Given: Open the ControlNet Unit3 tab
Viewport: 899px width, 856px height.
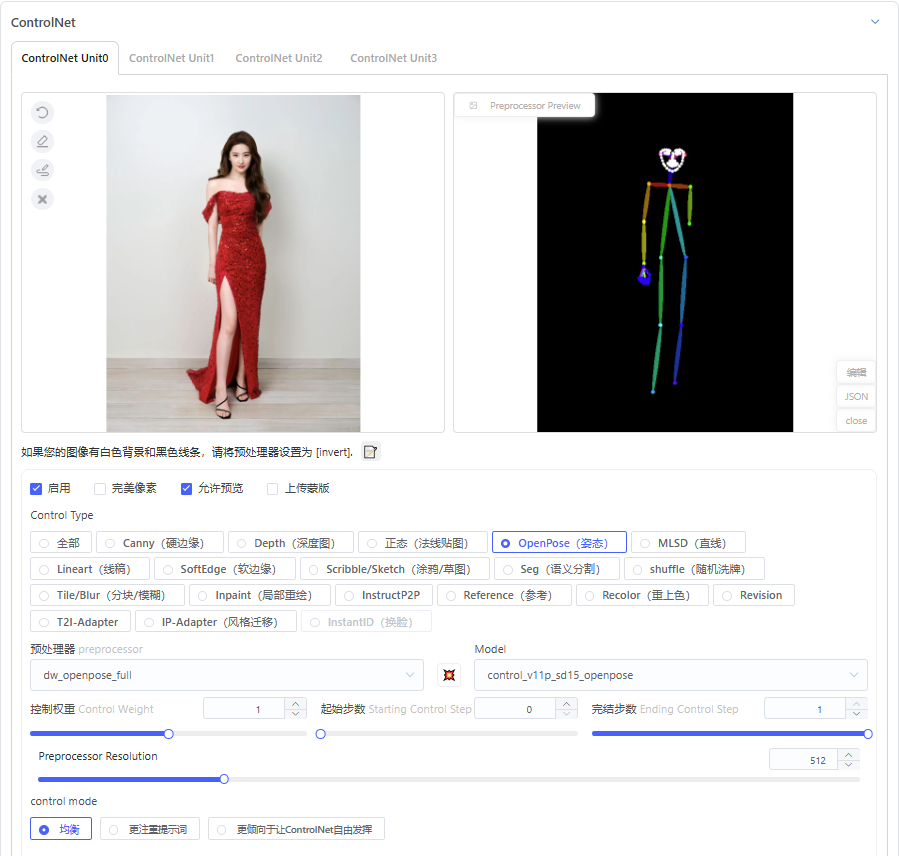Looking at the screenshot, I should pyautogui.click(x=393, y=58).
